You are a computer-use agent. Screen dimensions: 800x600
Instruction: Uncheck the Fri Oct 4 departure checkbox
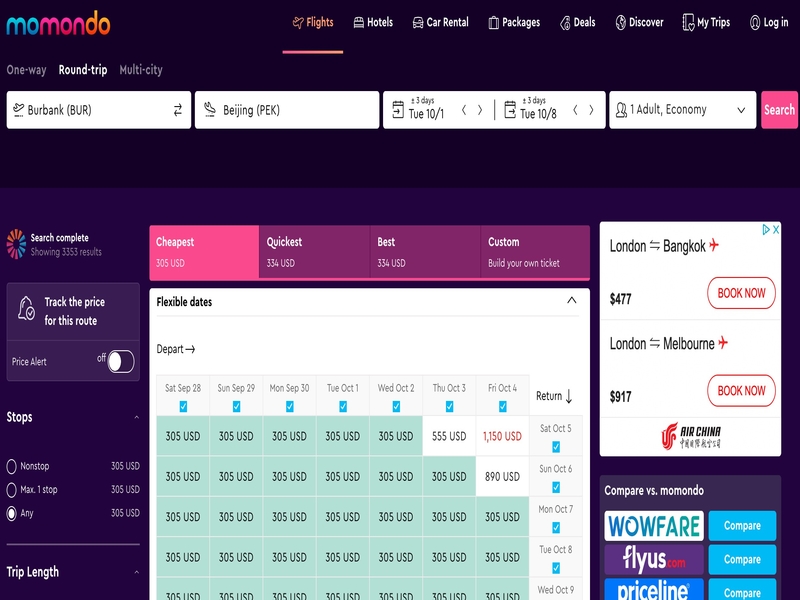(503, 406)
